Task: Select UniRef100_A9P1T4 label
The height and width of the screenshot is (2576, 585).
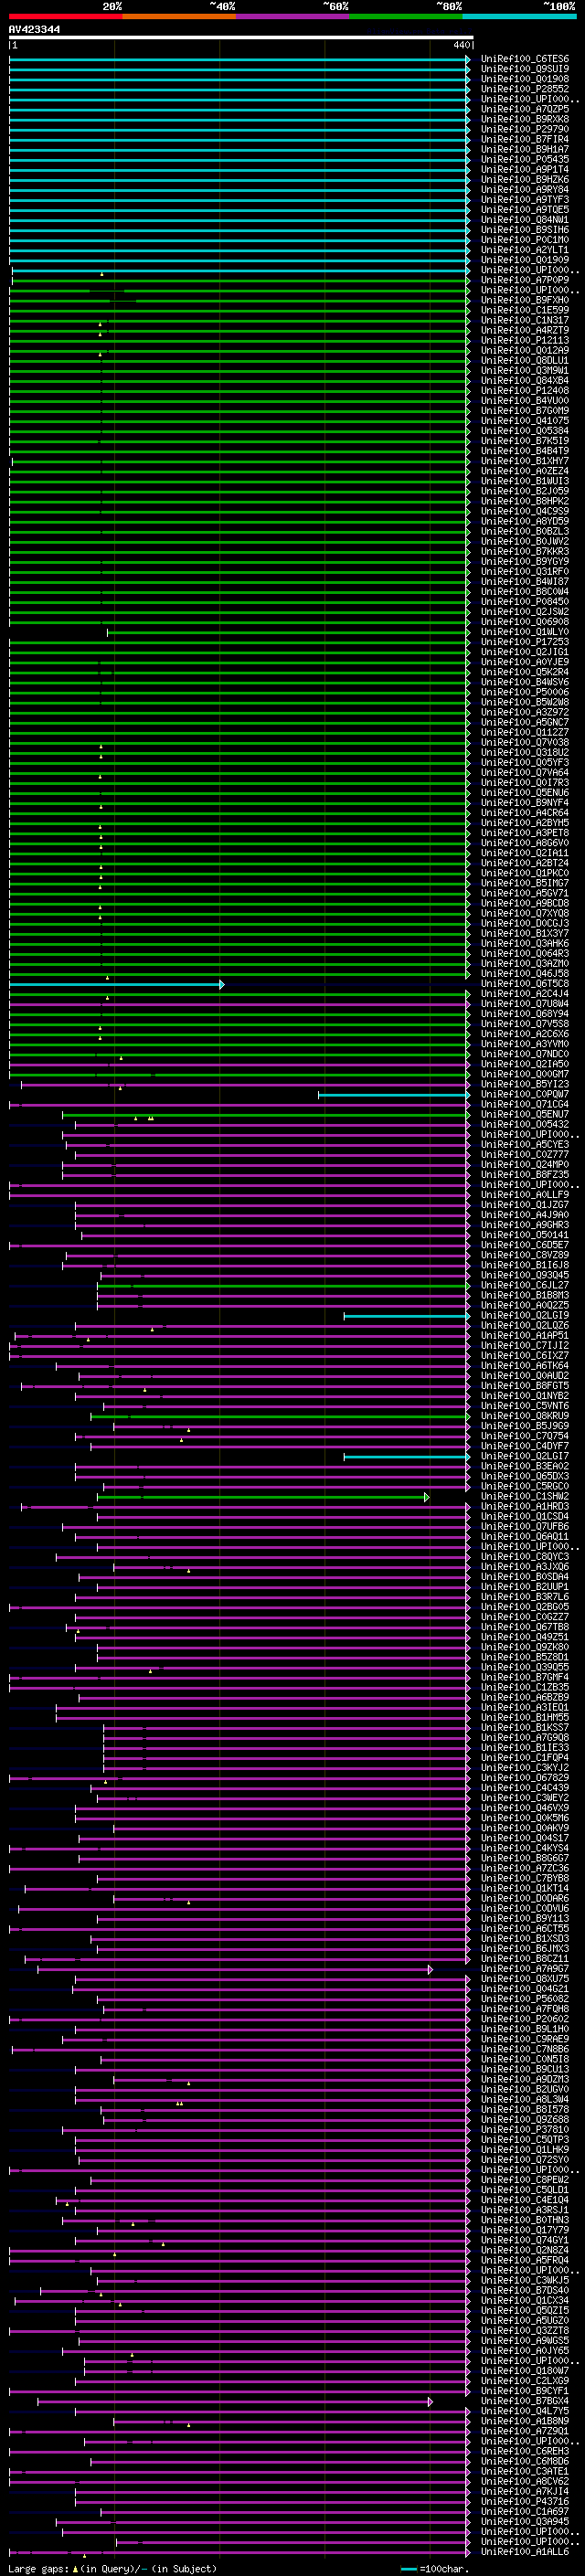Action: click(524, 169)
